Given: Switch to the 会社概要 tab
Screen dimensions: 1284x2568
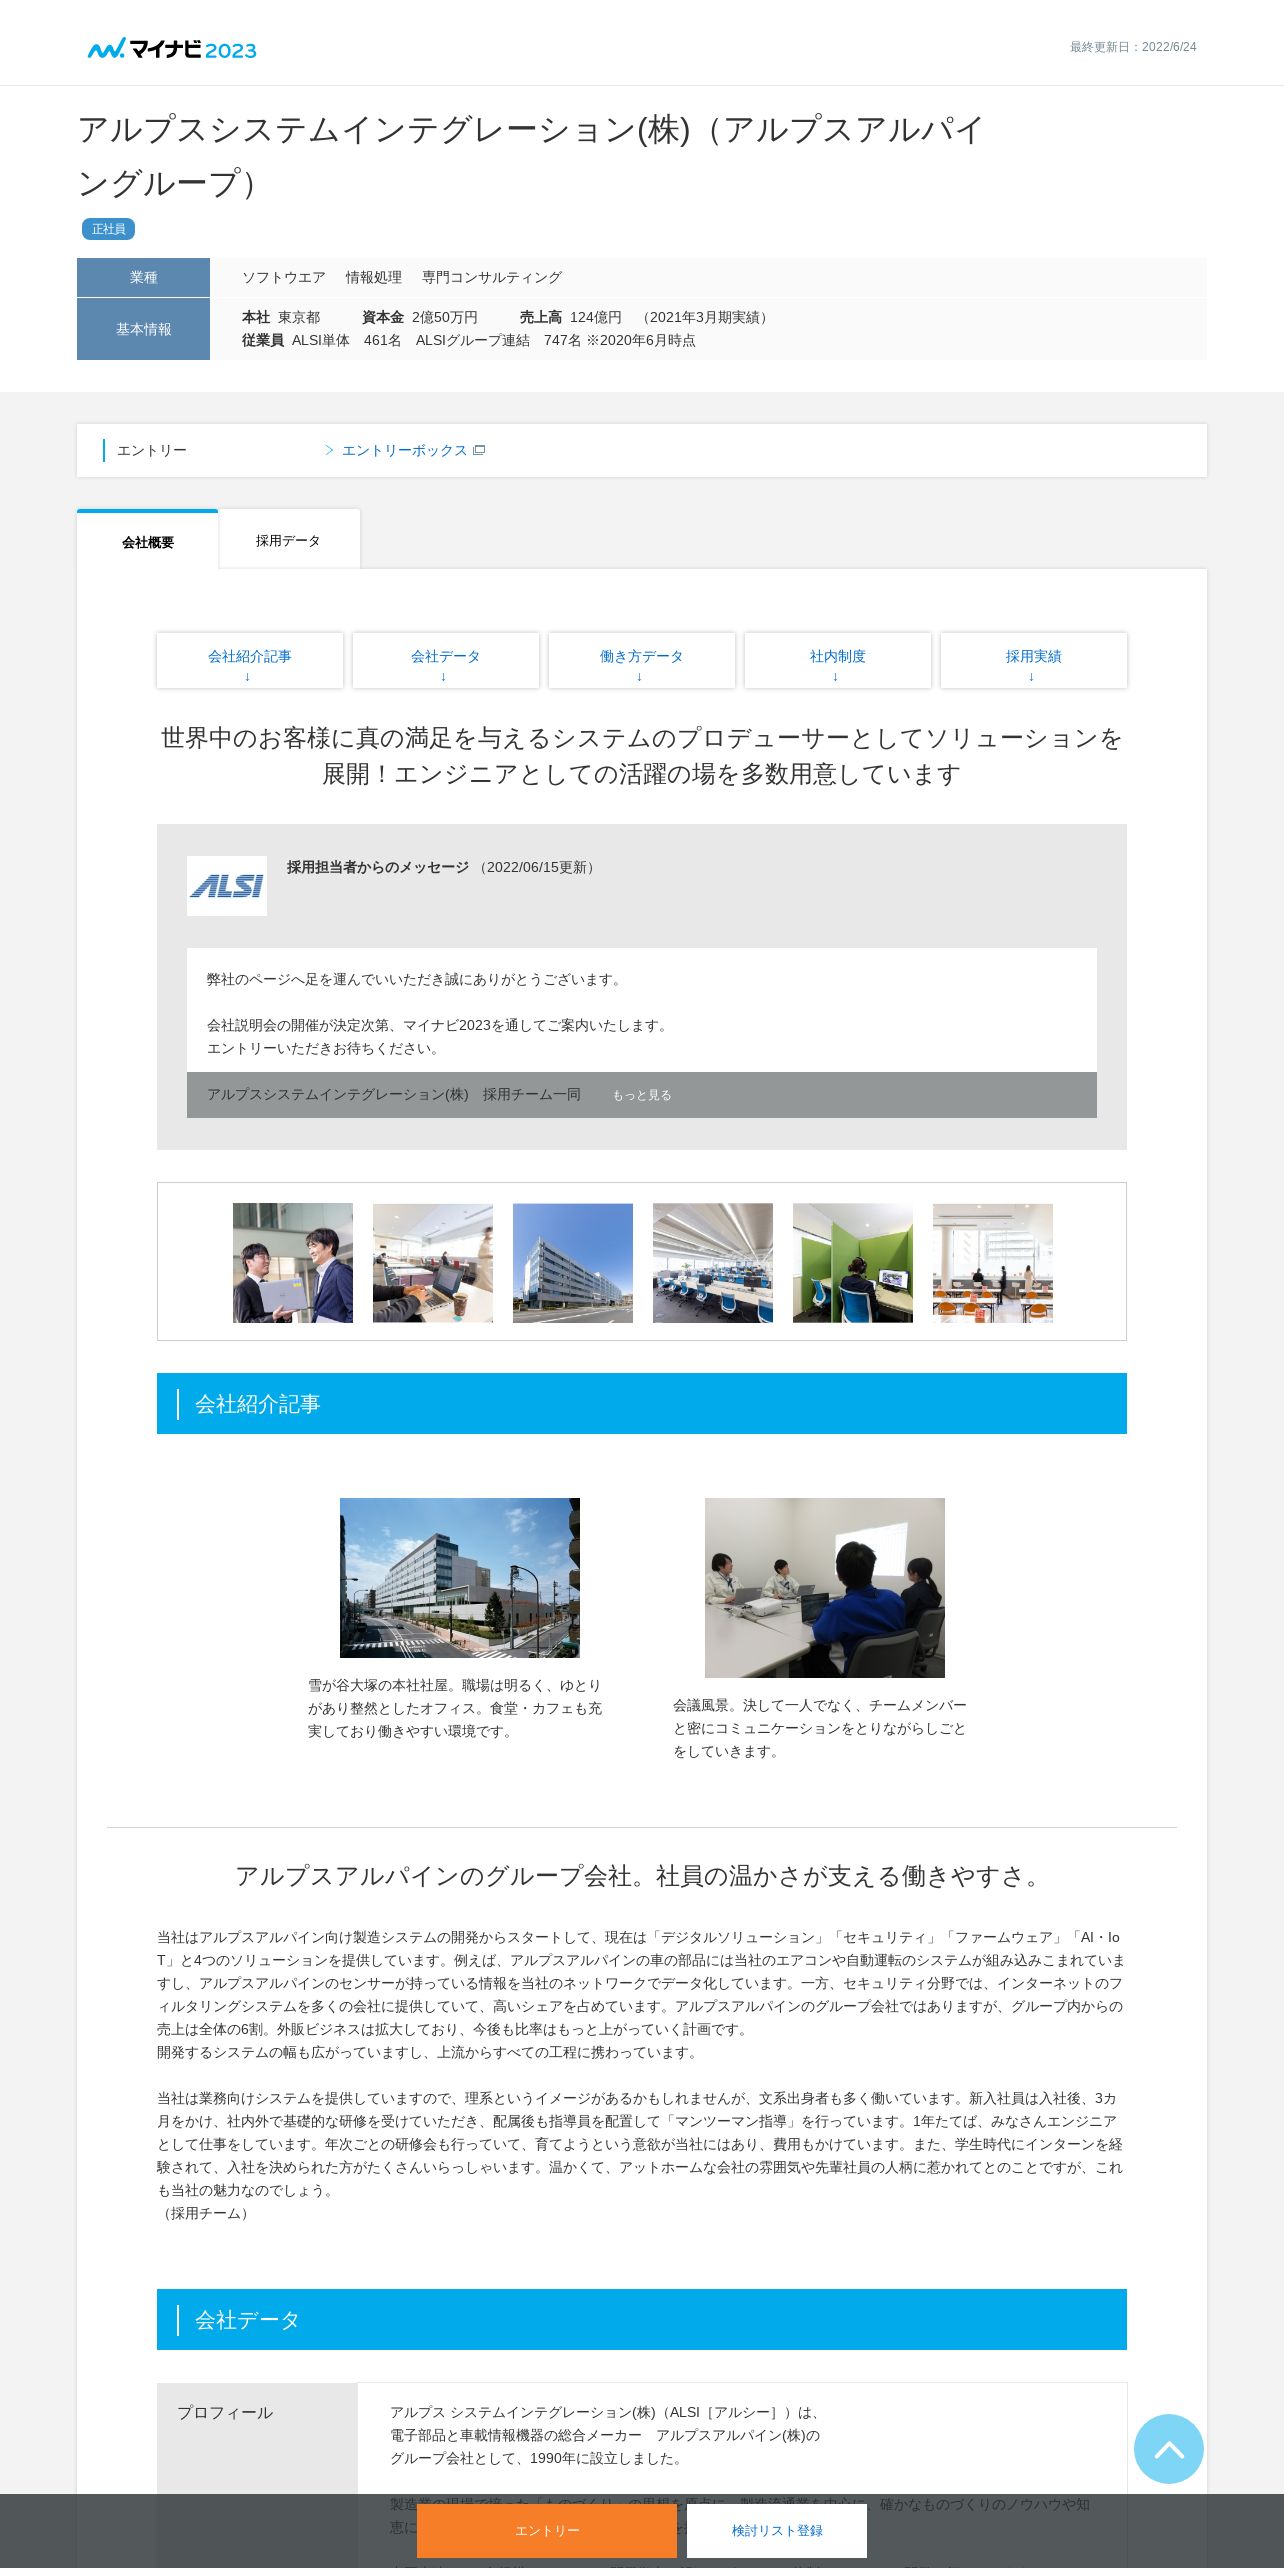Looking at the screenshot, I should (x=148, y=541).
